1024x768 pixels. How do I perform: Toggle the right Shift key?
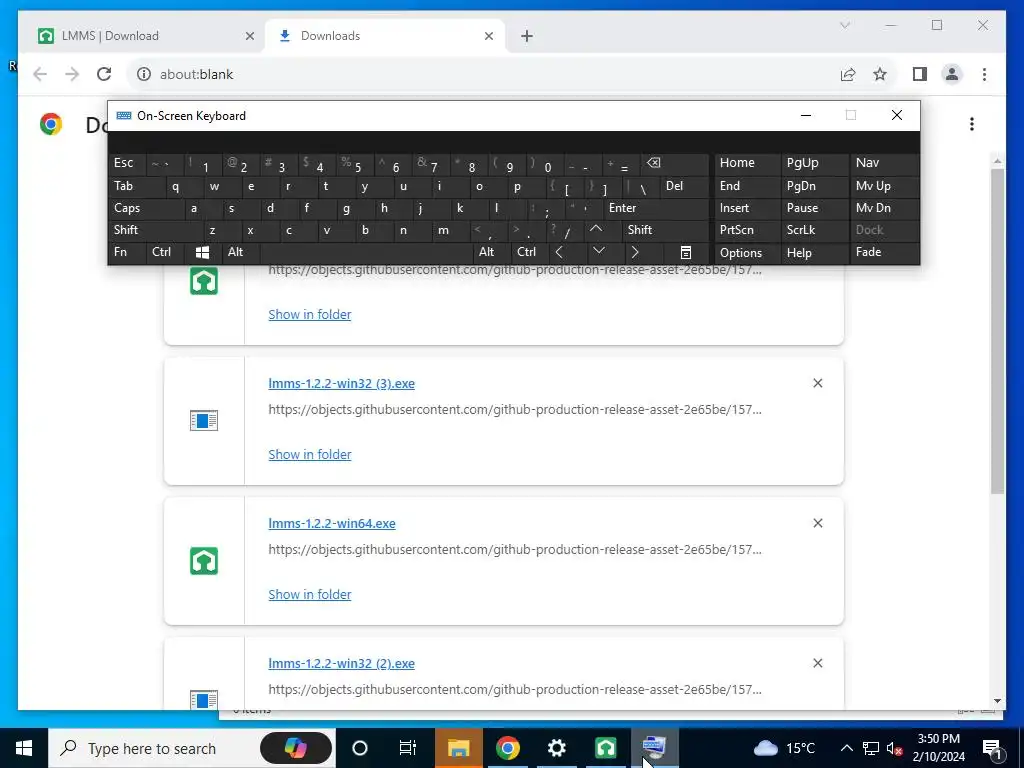tap(665, 230)
